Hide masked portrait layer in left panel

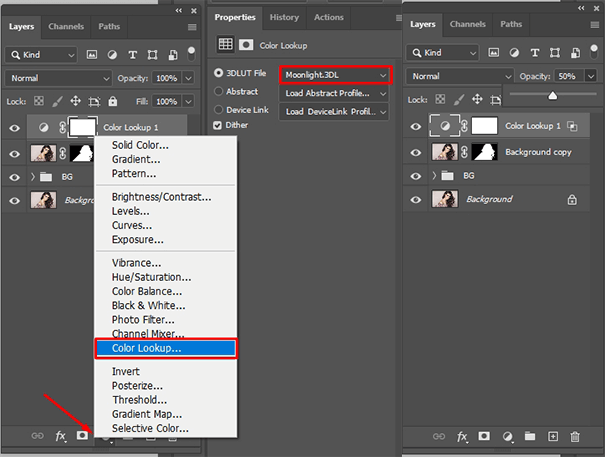[x=15, y=154]
